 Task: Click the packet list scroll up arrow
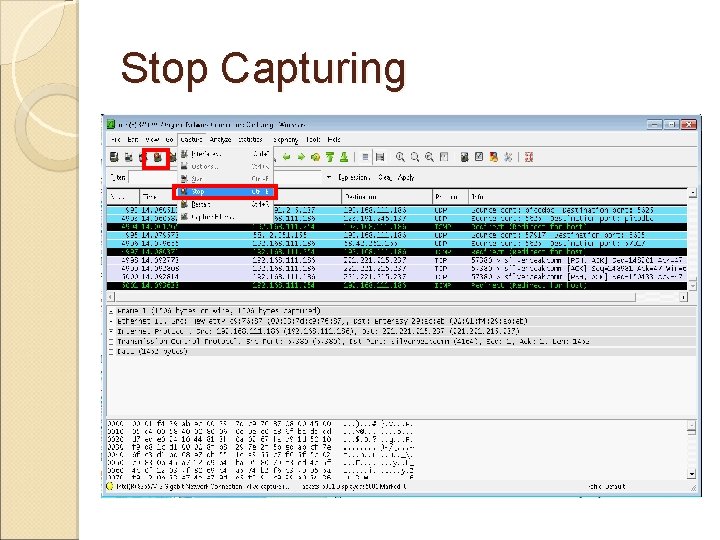[x=692, y=193]
